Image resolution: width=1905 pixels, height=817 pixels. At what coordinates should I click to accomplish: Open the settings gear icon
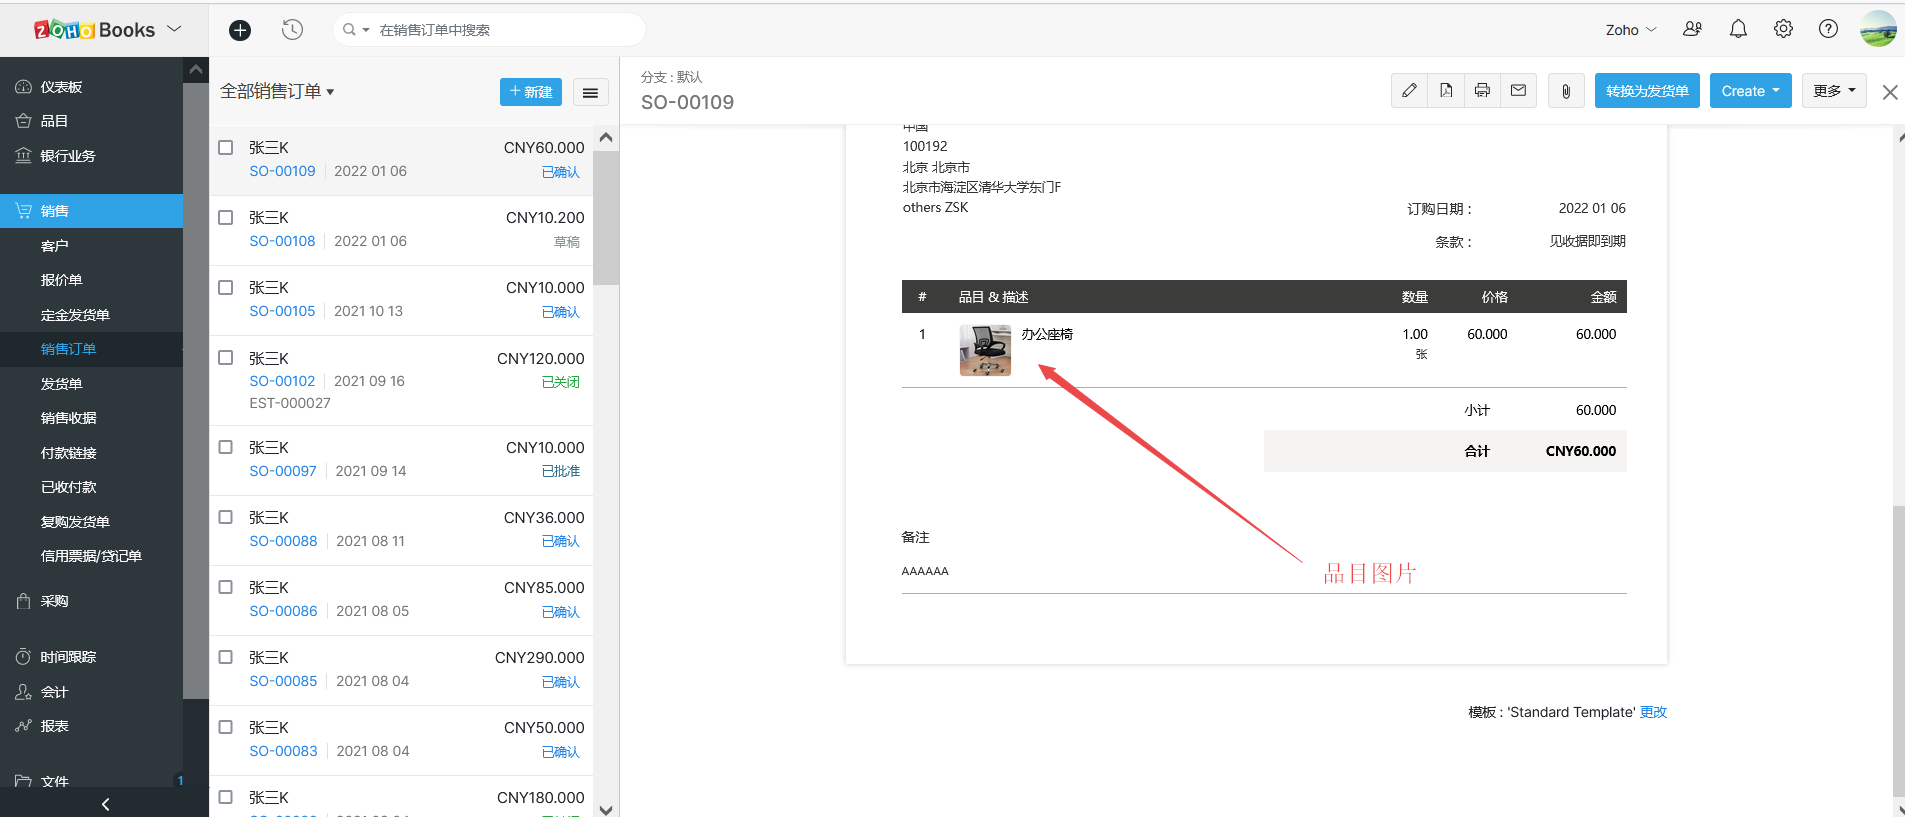click(1783, 29)
